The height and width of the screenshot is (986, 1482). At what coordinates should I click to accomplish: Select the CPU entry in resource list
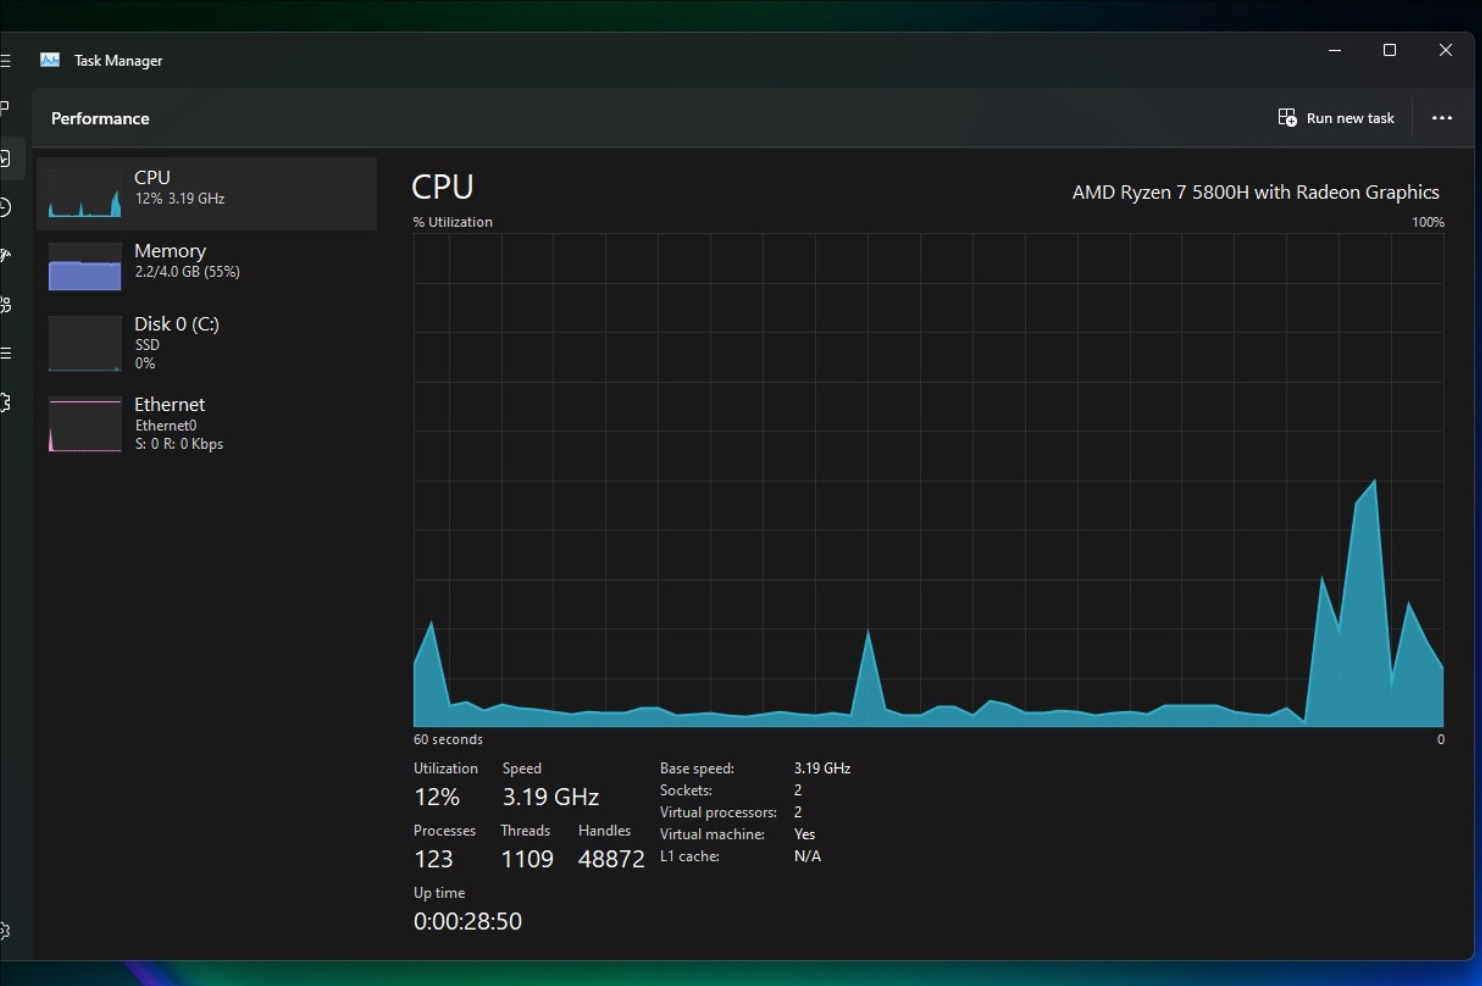207,193
